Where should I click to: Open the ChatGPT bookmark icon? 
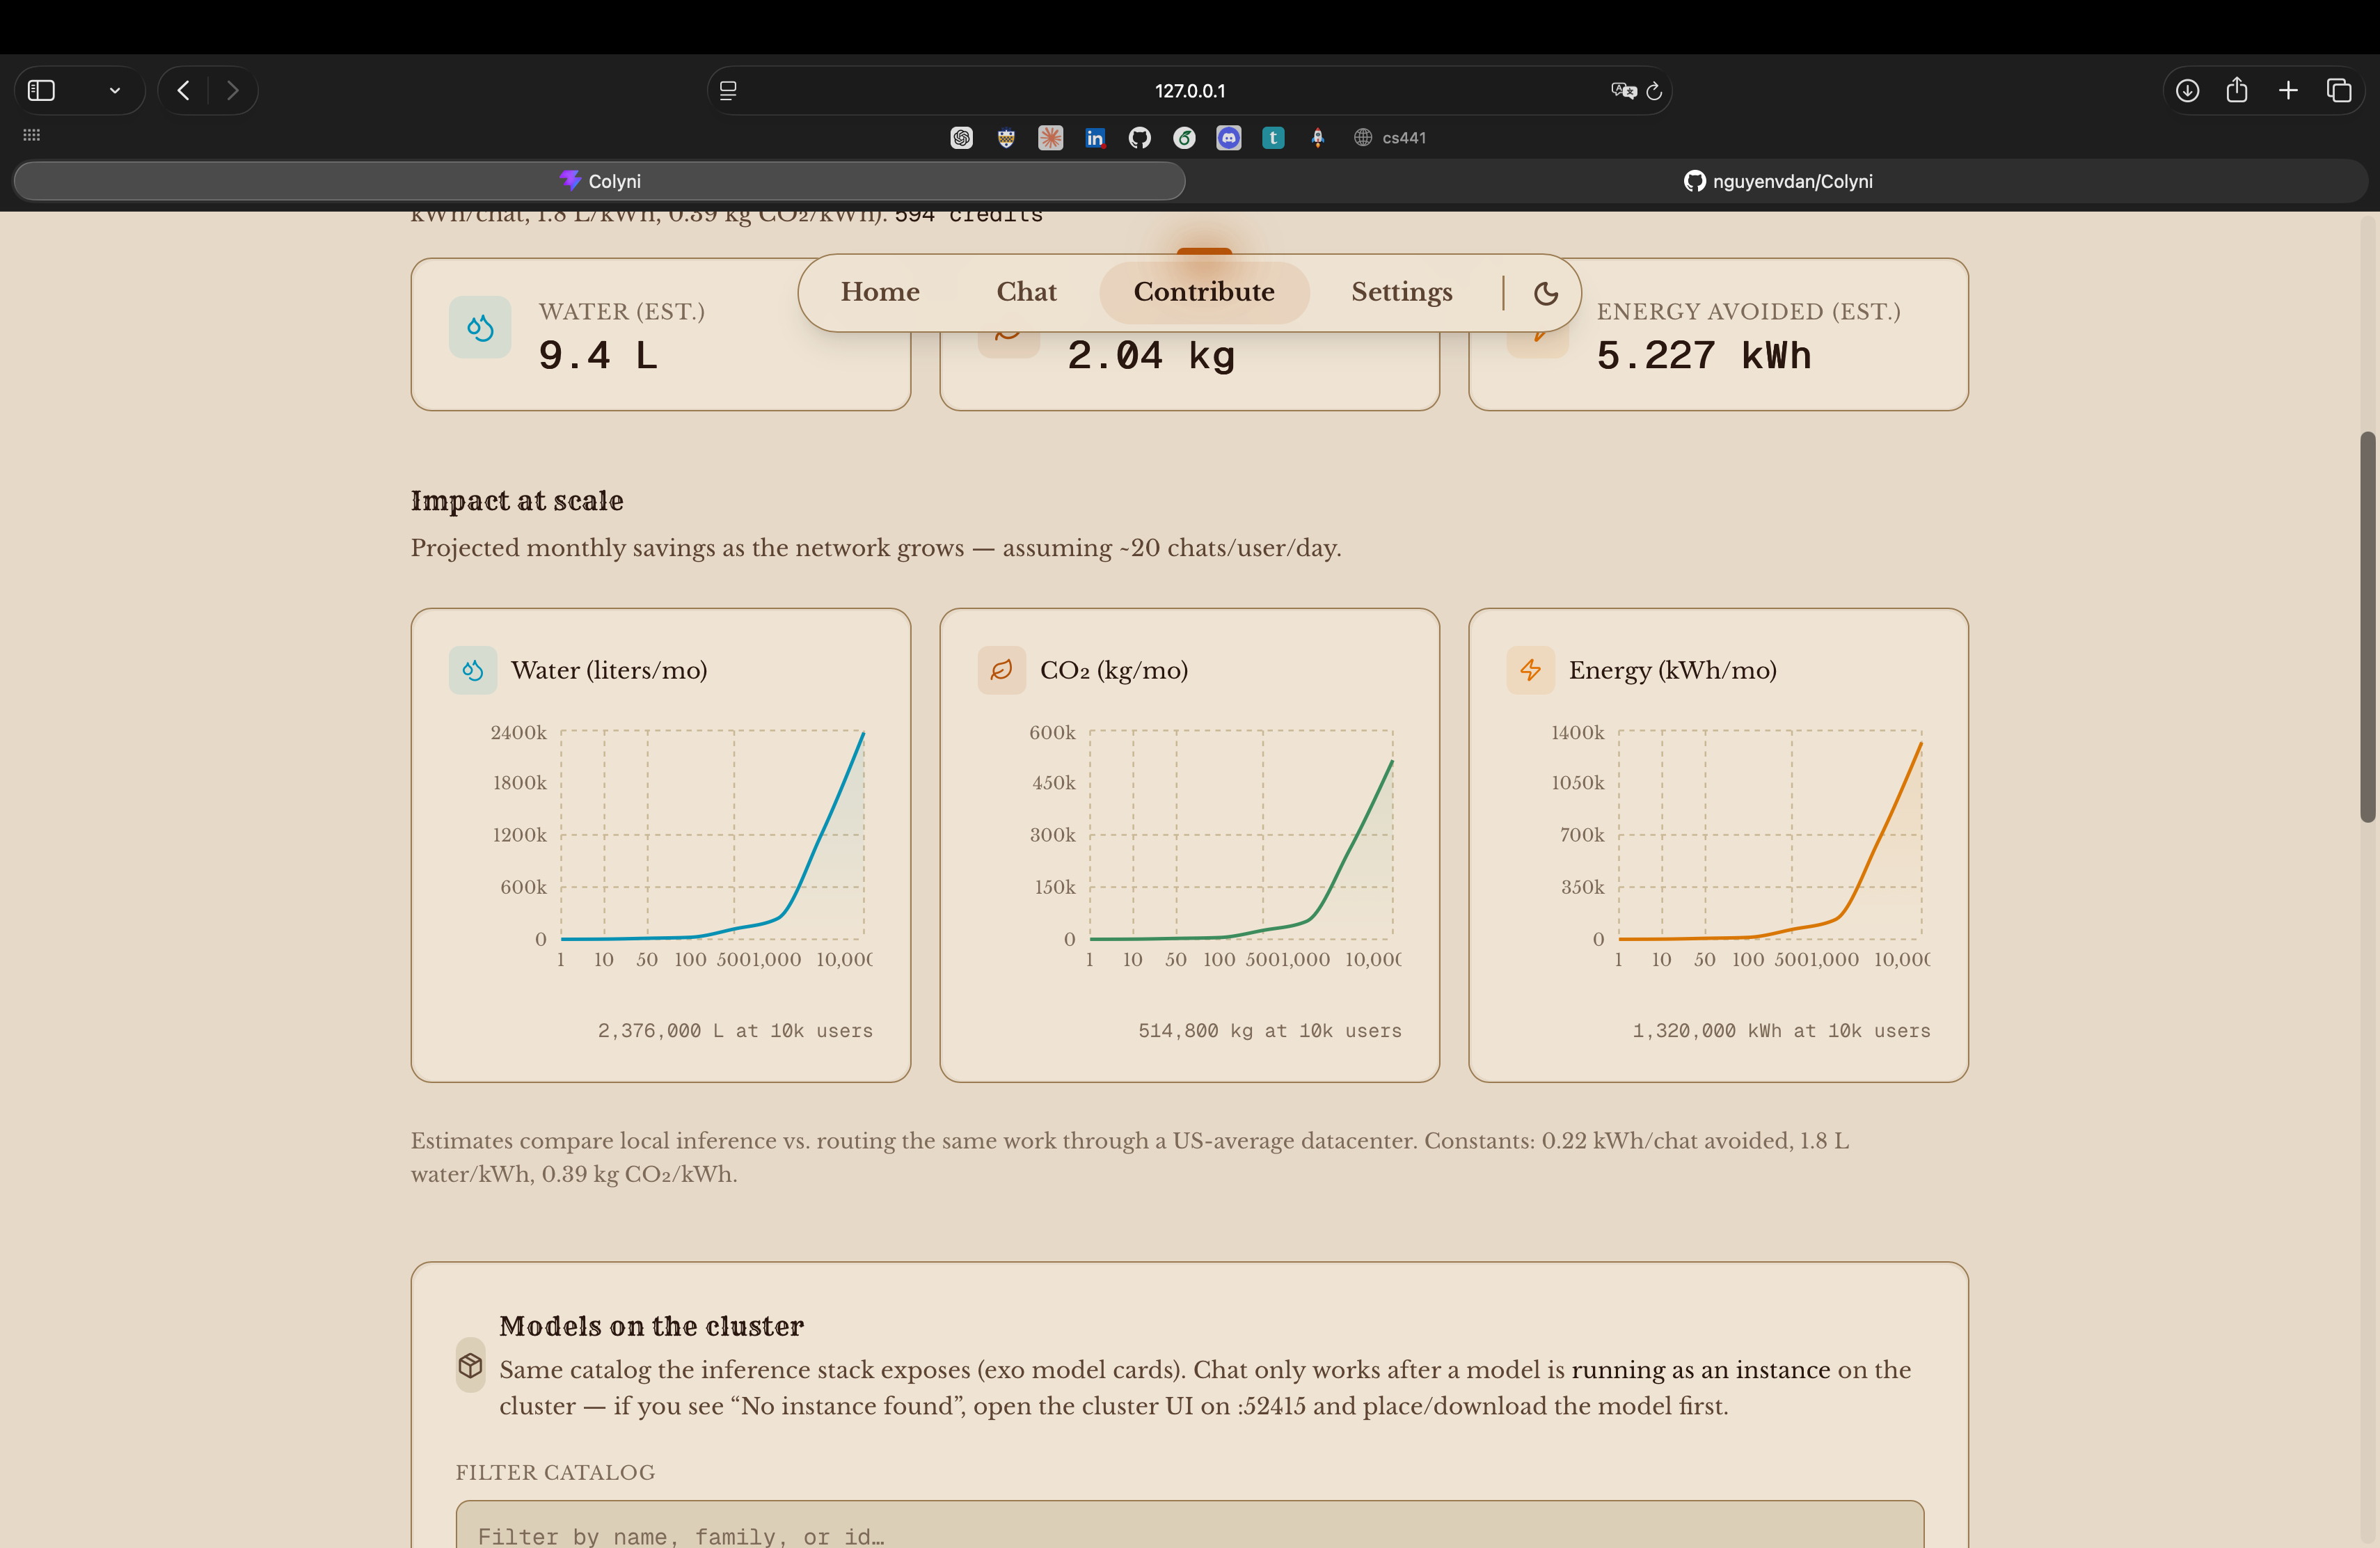(961, 138)
